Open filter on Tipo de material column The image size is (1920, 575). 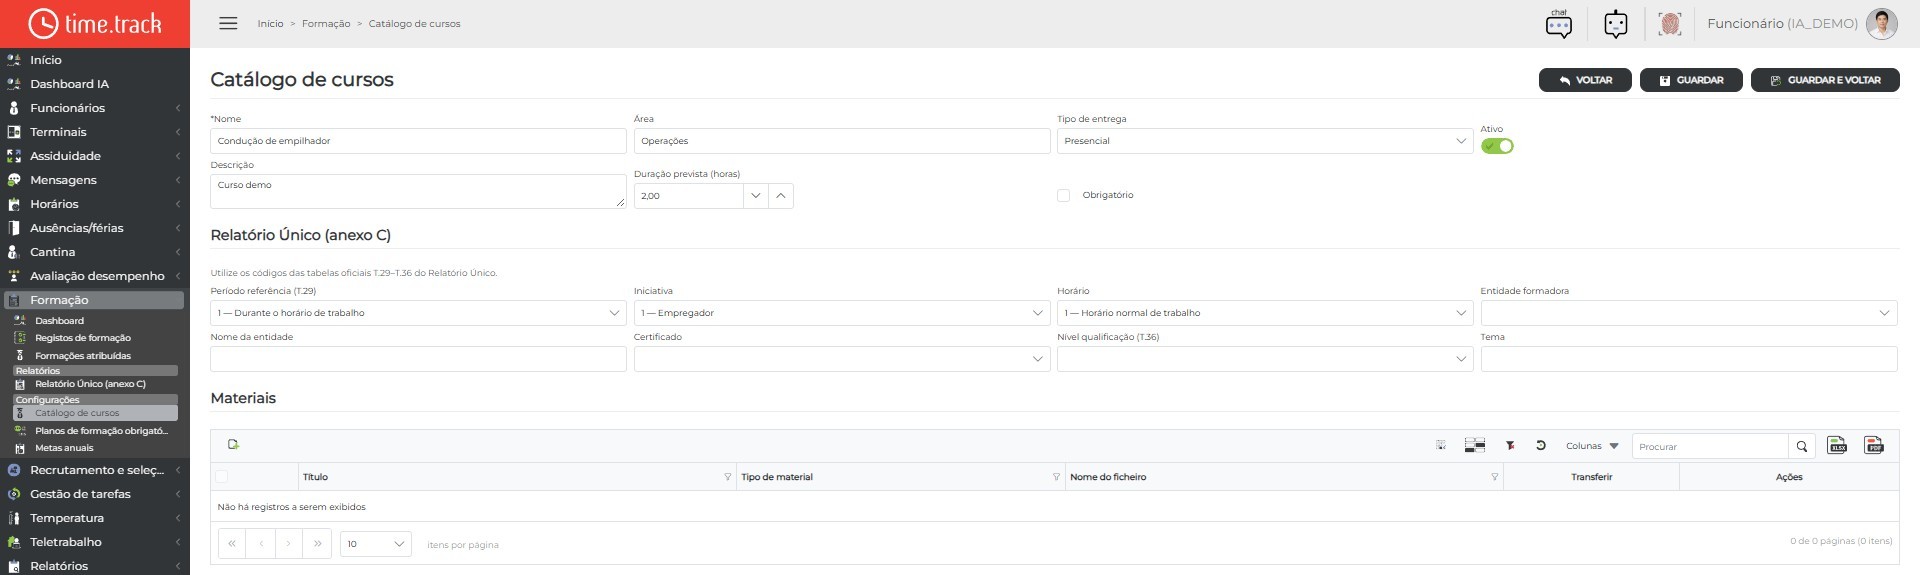pos(1056,477)
